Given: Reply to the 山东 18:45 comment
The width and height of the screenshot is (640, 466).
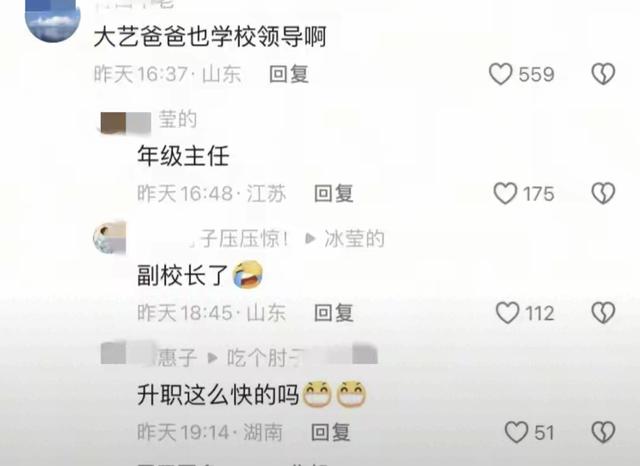Looking at the screenshot, I should point(333,313).
